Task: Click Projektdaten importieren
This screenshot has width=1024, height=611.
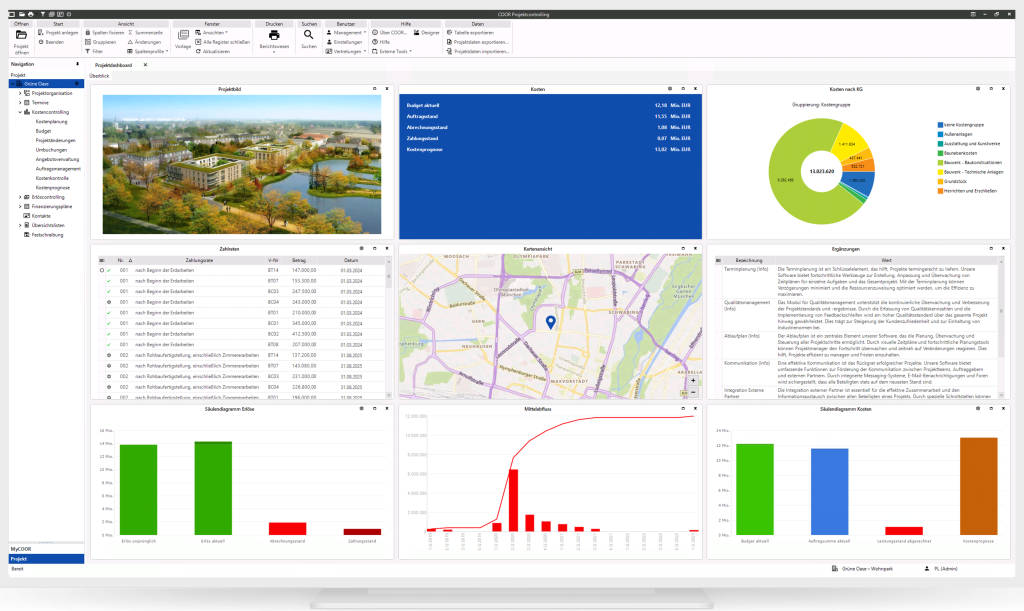Action: 477,51
